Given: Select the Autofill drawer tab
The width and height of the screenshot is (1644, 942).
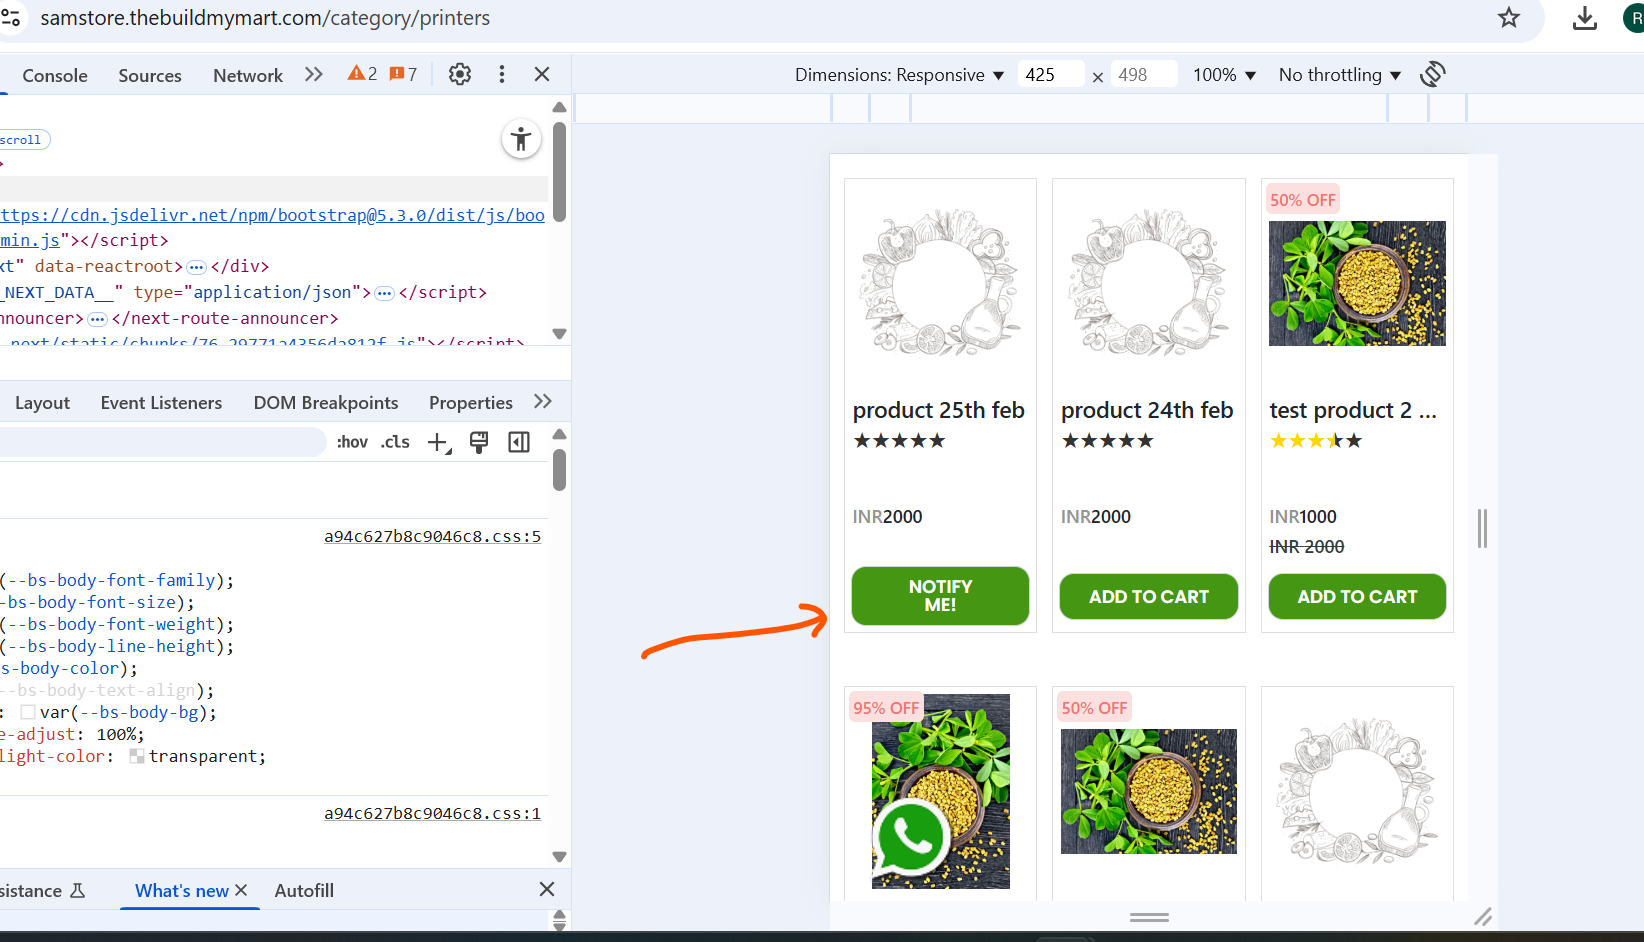Looking at the screenshot, I should [x=304, y=890].
